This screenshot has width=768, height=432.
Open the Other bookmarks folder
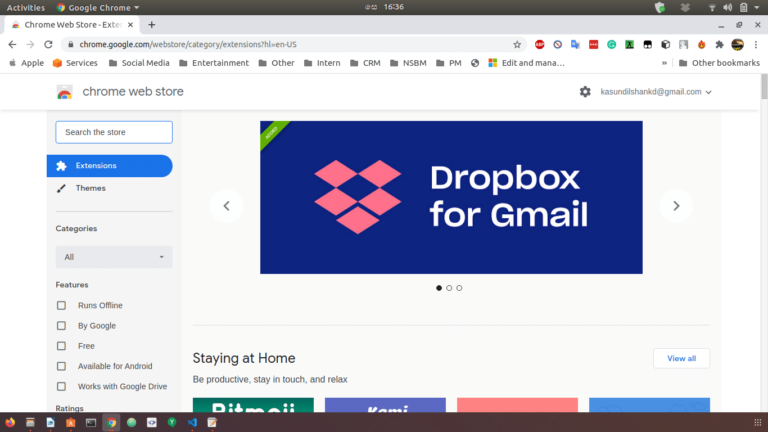coord(719,63)
